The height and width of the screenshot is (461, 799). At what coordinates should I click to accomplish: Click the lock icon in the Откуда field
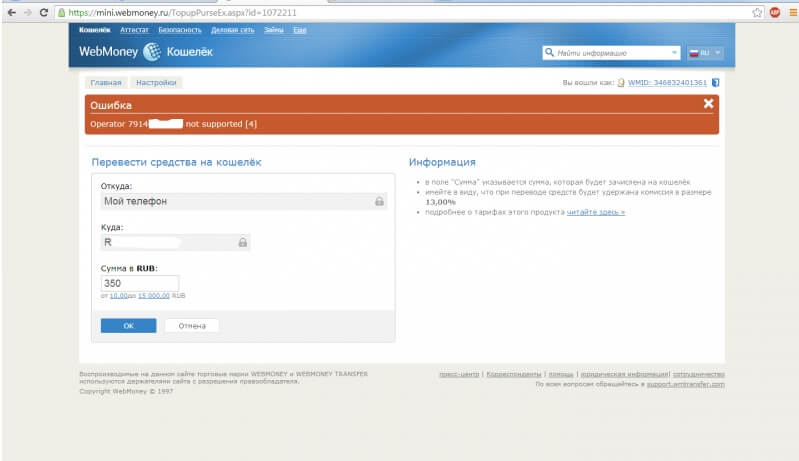pyautogui.click(x=379, y=201)
